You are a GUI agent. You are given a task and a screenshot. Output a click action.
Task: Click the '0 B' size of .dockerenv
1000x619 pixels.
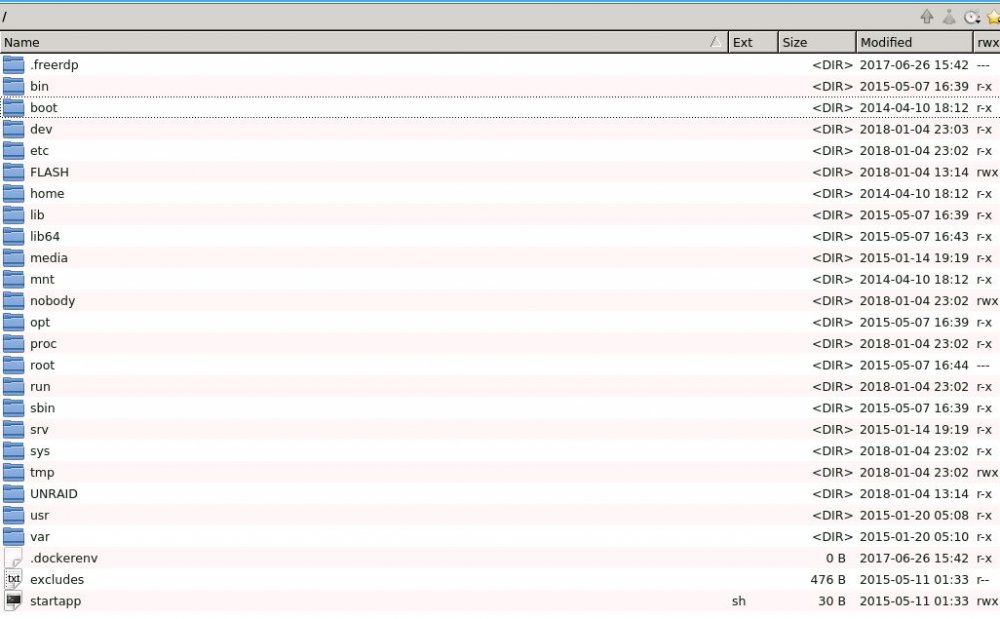835,558
